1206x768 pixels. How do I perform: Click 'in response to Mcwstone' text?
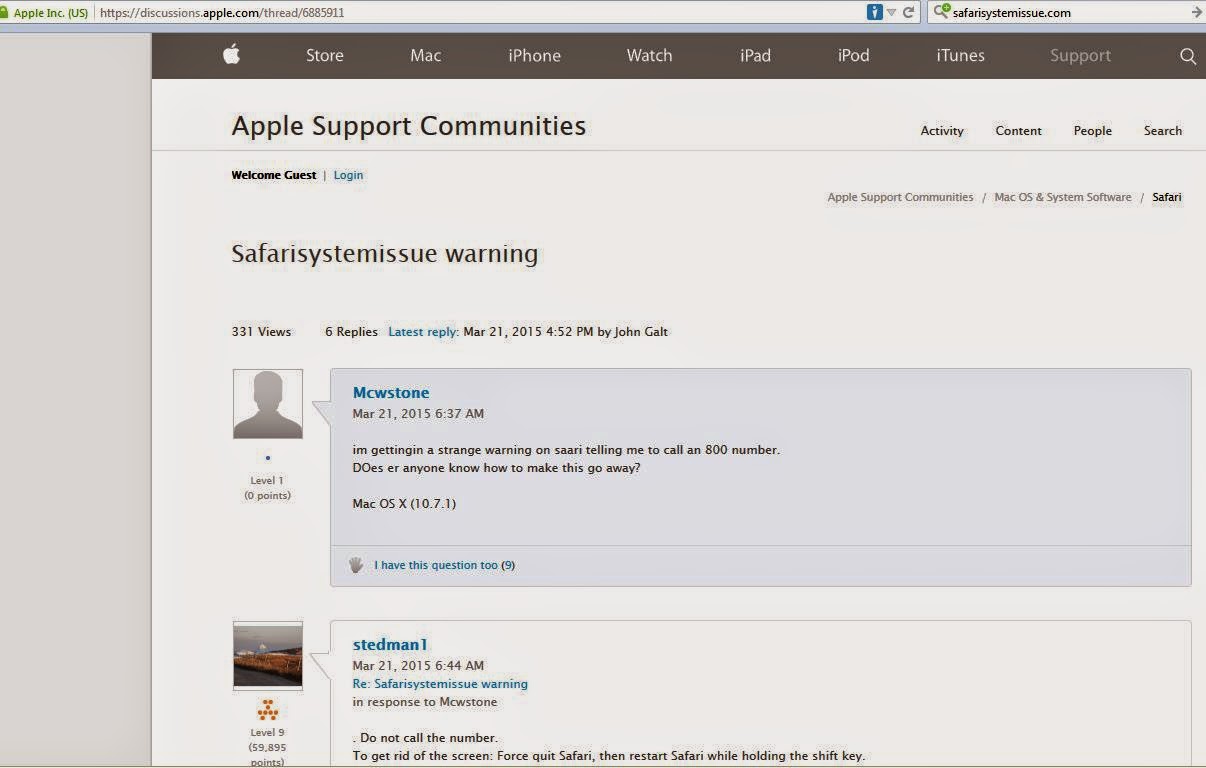tap(425, 702)
